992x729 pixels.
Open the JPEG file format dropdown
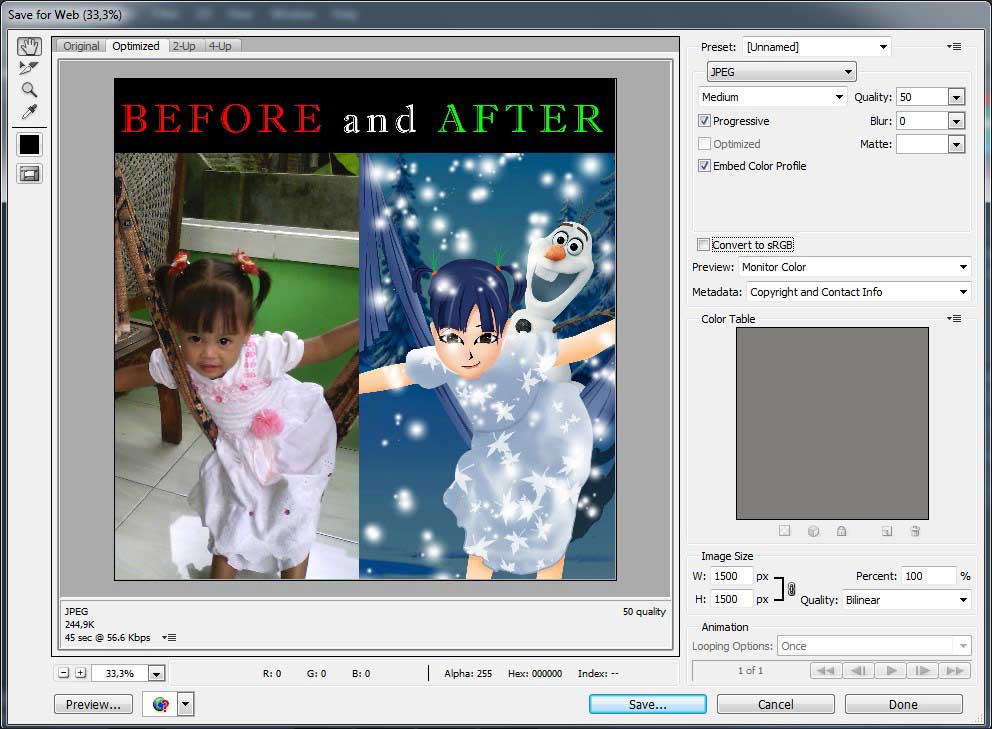pyautogui.click(x=781, y=72)
